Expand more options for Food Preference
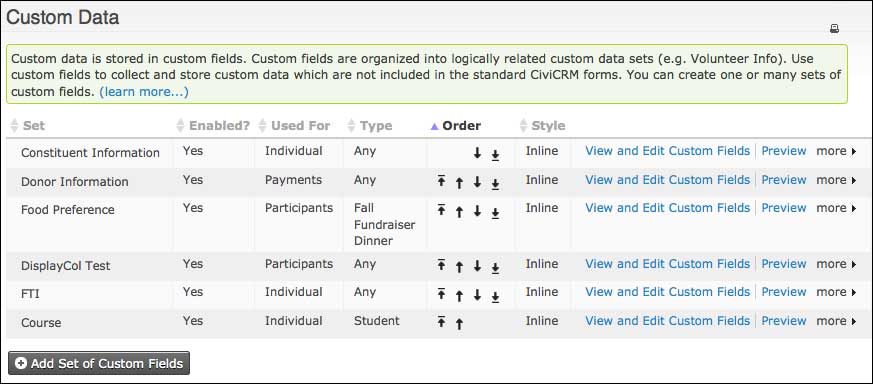This screenshot has width=873, height=384. click(x=836, y=208)
